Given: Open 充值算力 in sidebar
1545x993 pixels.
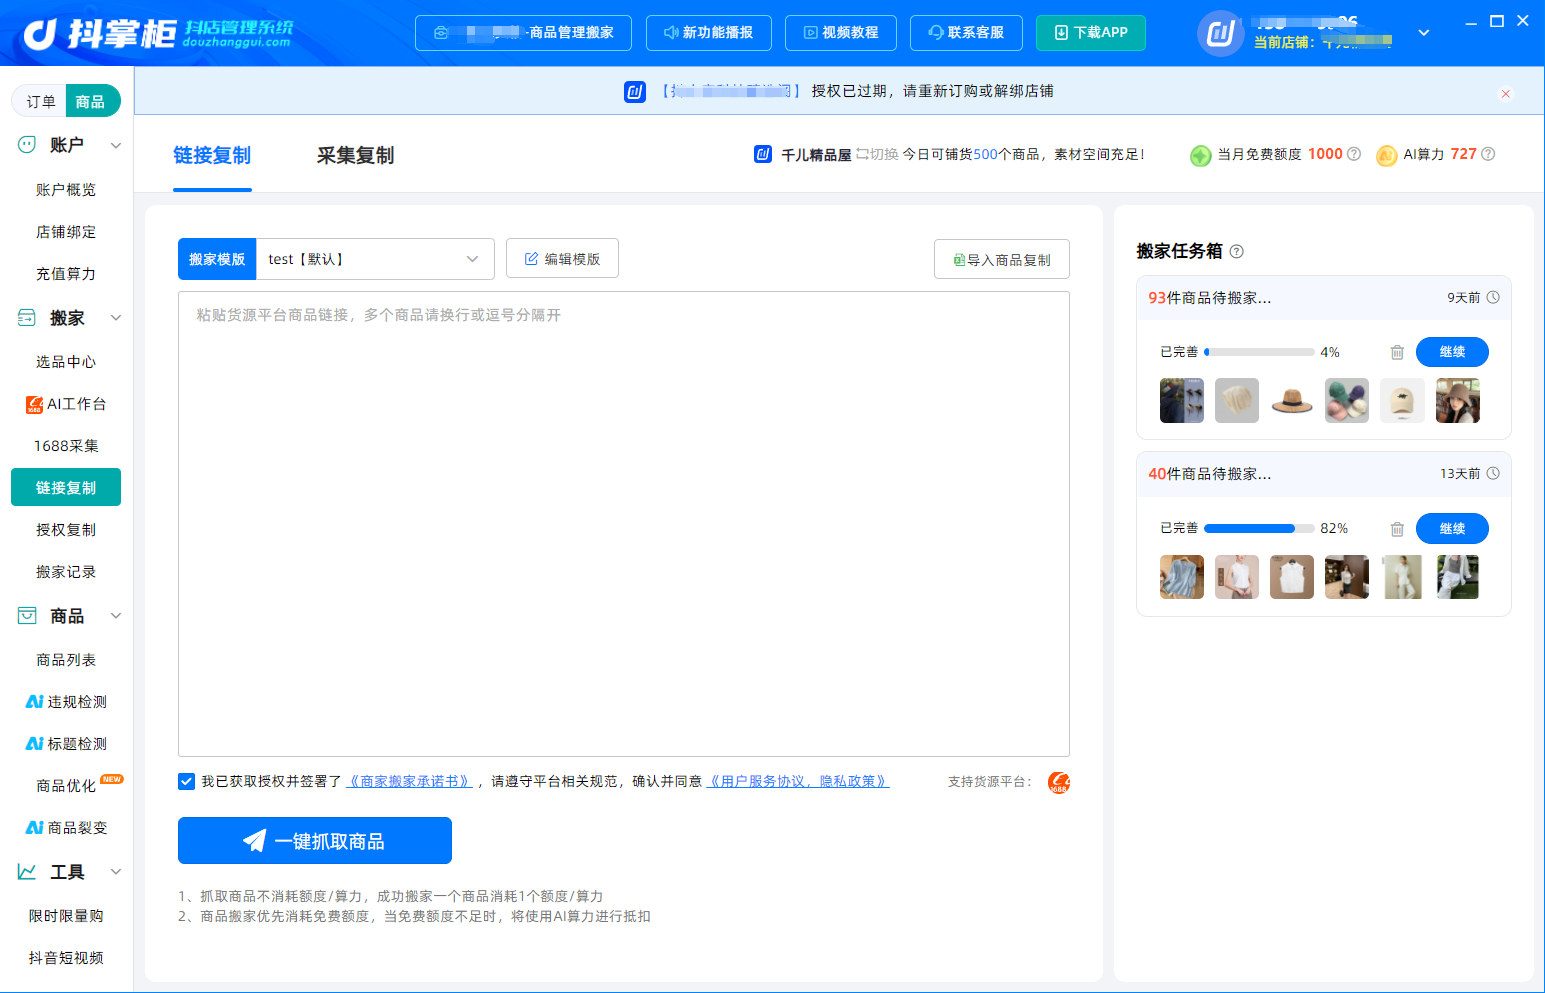Looking at the screenshot, I should (66, 274).
